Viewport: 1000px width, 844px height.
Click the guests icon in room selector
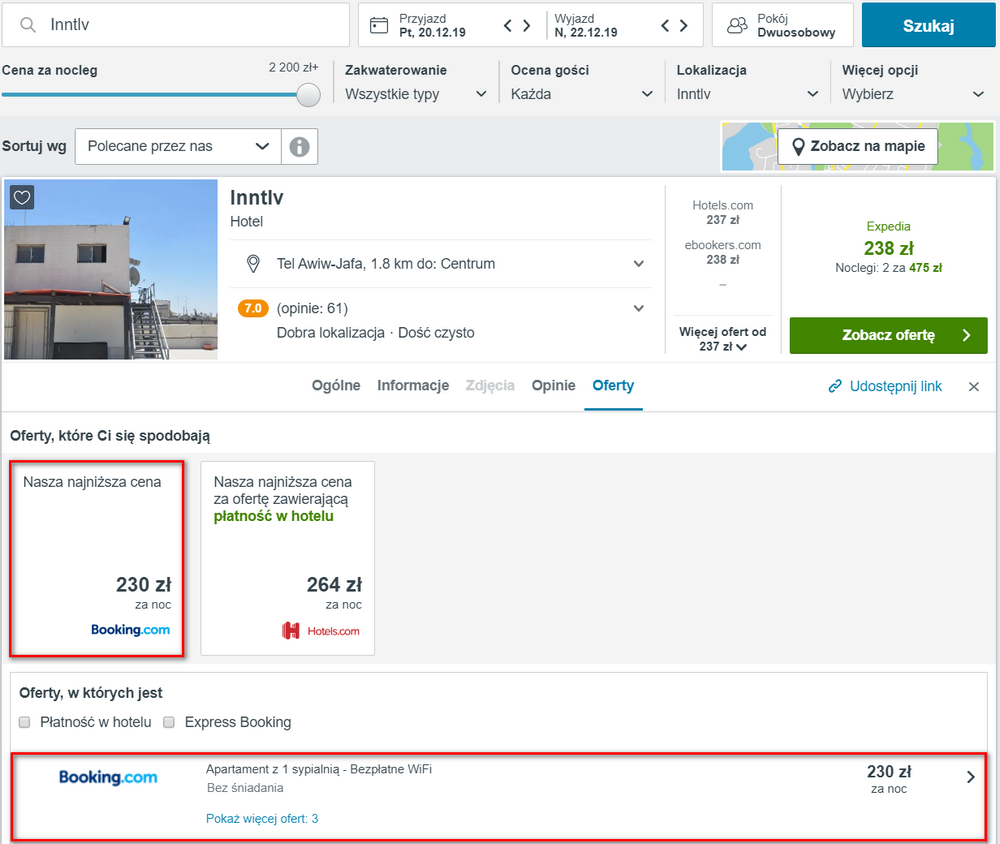tap(737, 26)
